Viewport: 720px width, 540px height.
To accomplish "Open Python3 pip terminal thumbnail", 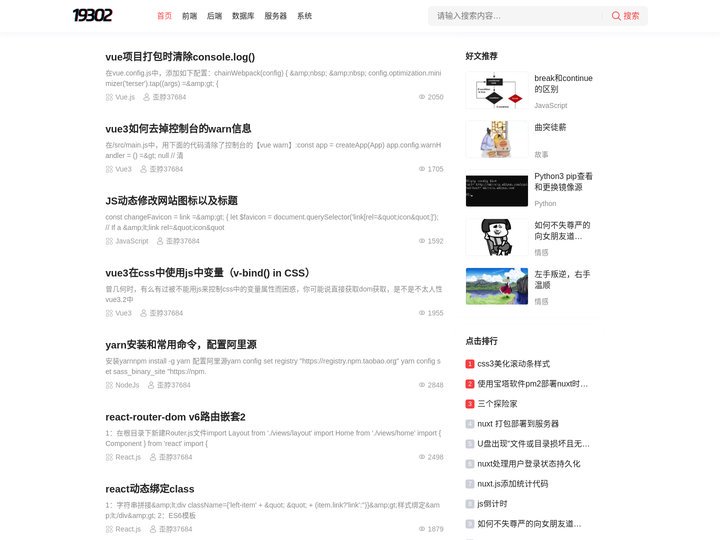I will pyautogui.click(x=497, y=189).
